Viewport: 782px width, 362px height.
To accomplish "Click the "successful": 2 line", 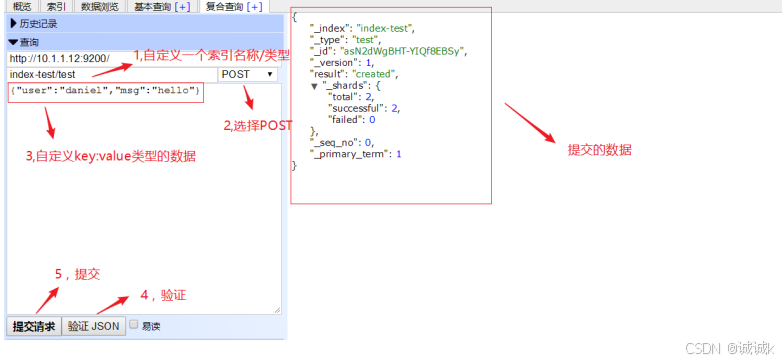I will point(364,109).
